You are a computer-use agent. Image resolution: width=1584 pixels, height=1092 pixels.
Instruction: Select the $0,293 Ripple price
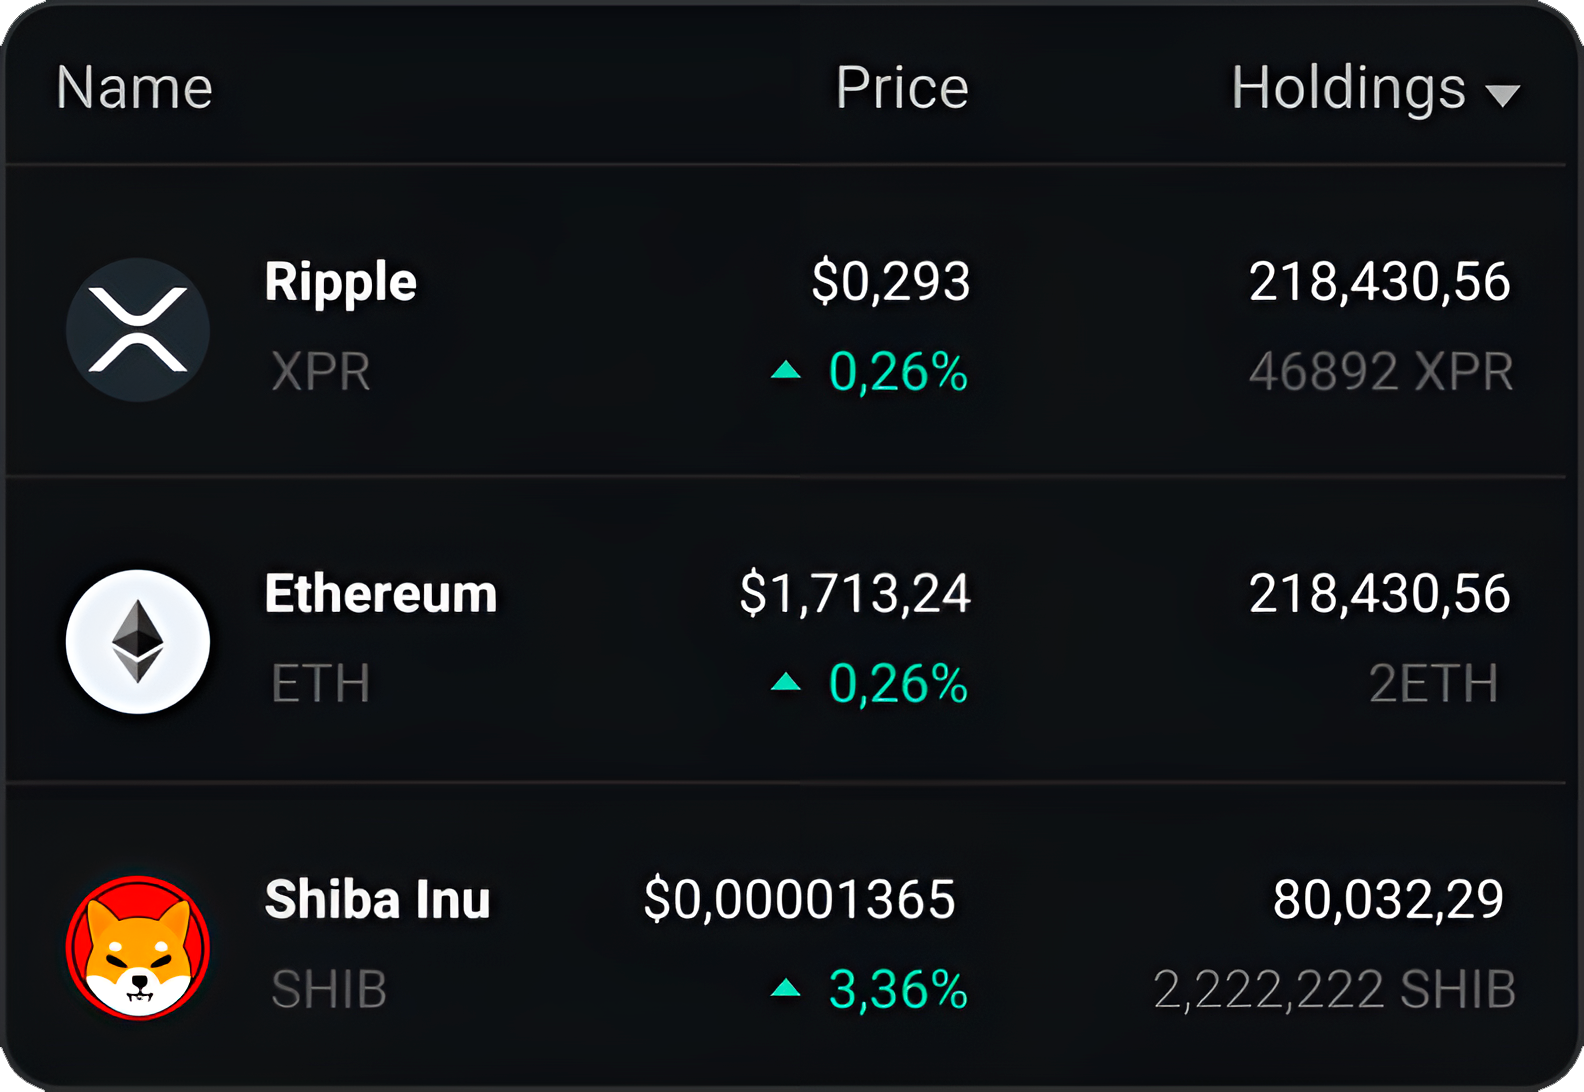point(891,281)
